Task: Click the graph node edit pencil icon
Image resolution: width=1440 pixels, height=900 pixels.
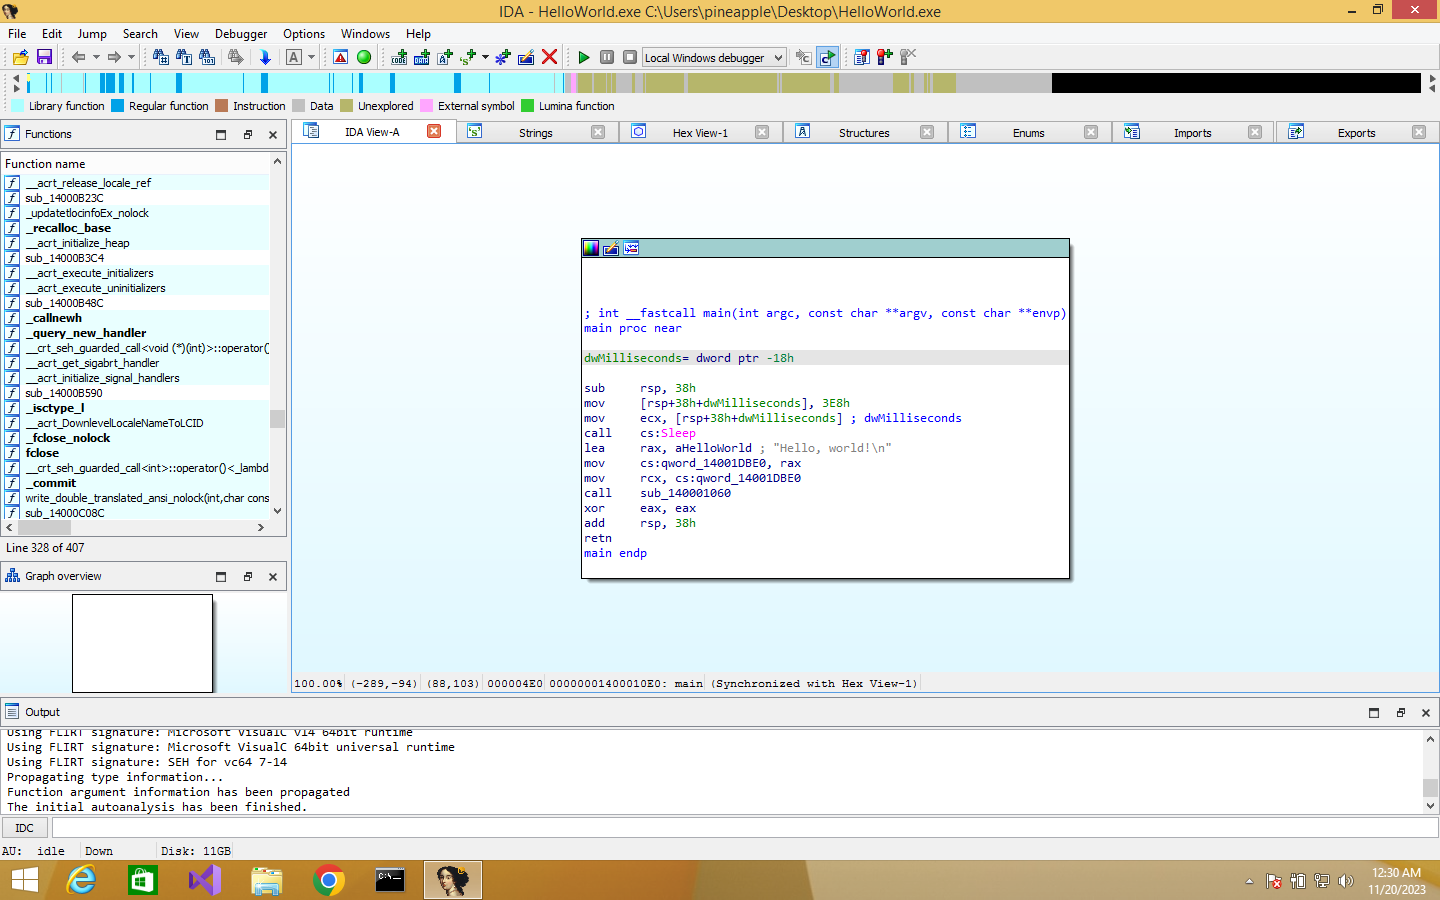Action: [x=611, y=248]
